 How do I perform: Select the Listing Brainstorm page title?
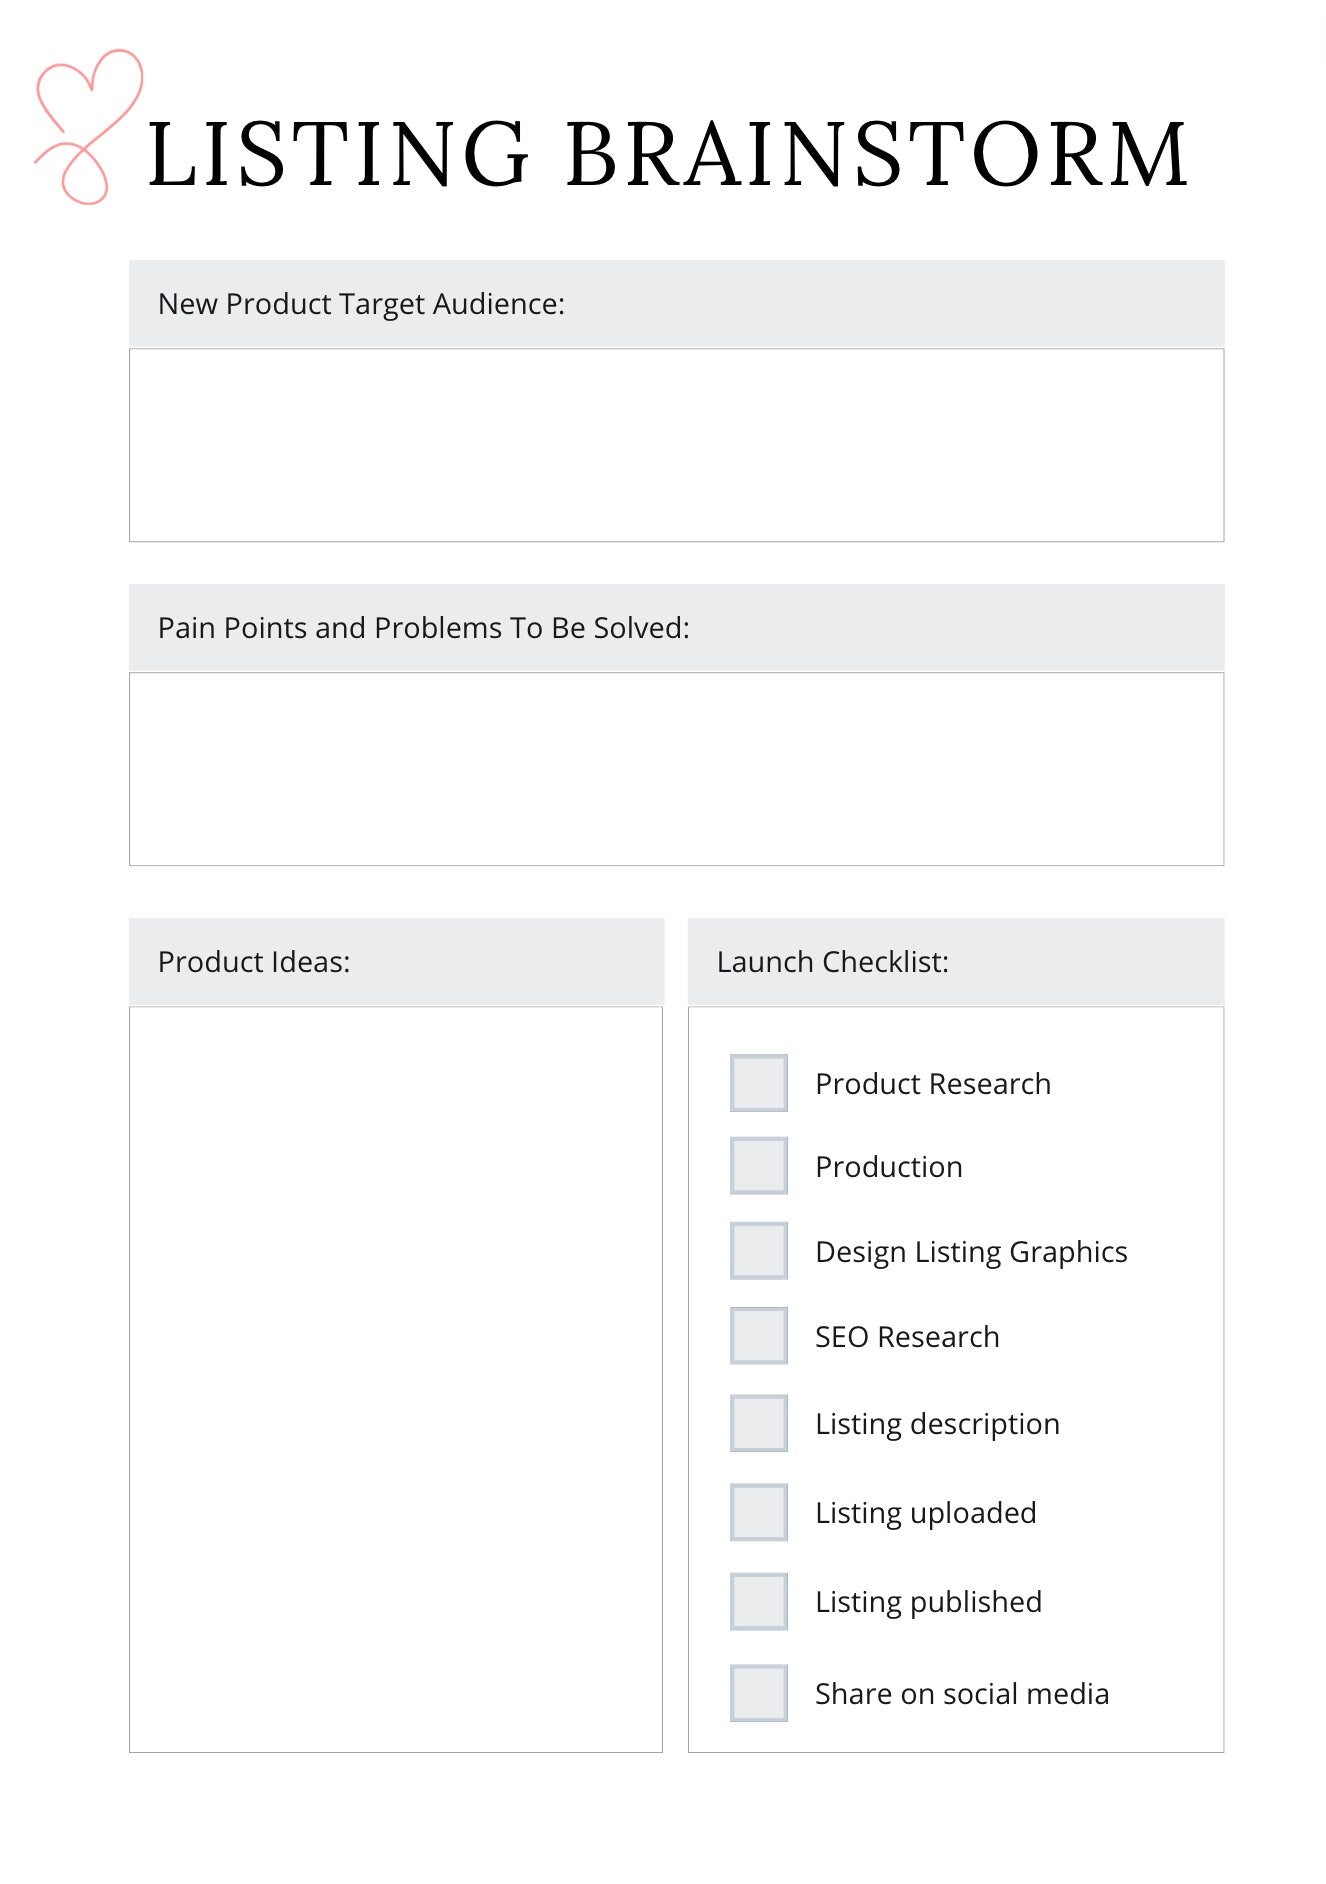click(667, 154)
